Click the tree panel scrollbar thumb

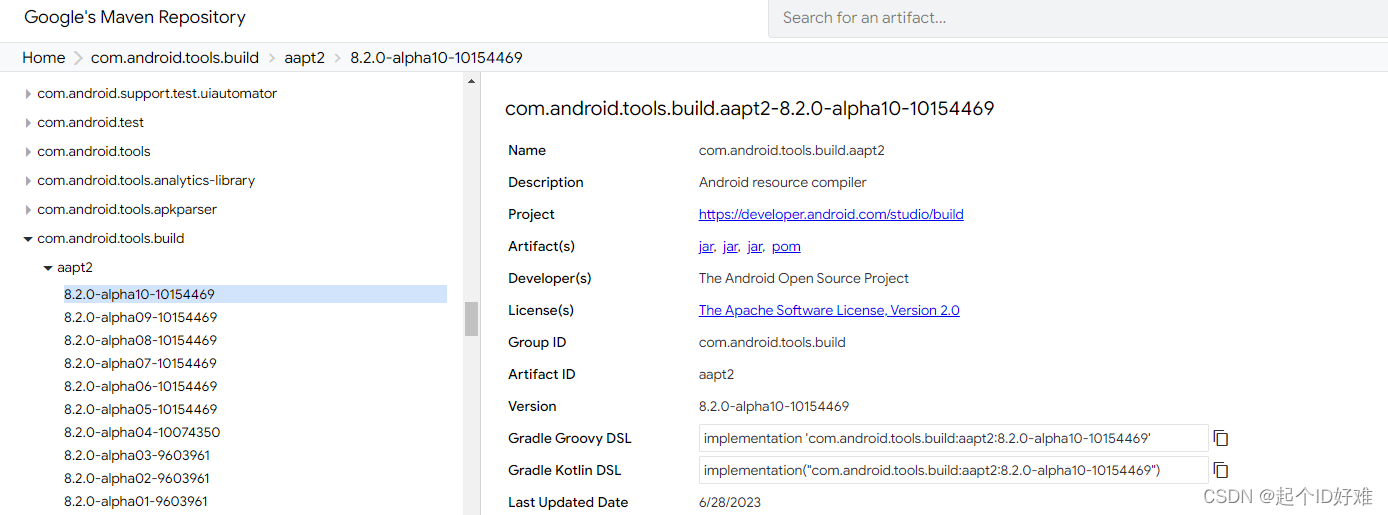[x=471, y=319]
